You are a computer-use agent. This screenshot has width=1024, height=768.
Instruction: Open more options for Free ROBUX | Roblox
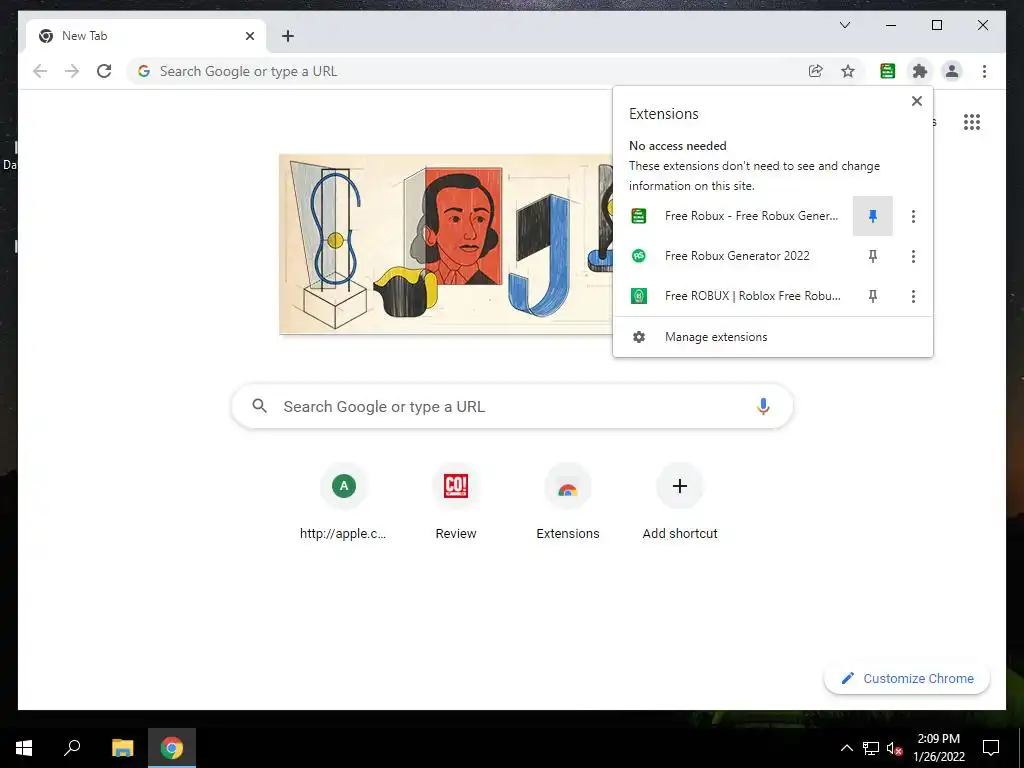913,296
